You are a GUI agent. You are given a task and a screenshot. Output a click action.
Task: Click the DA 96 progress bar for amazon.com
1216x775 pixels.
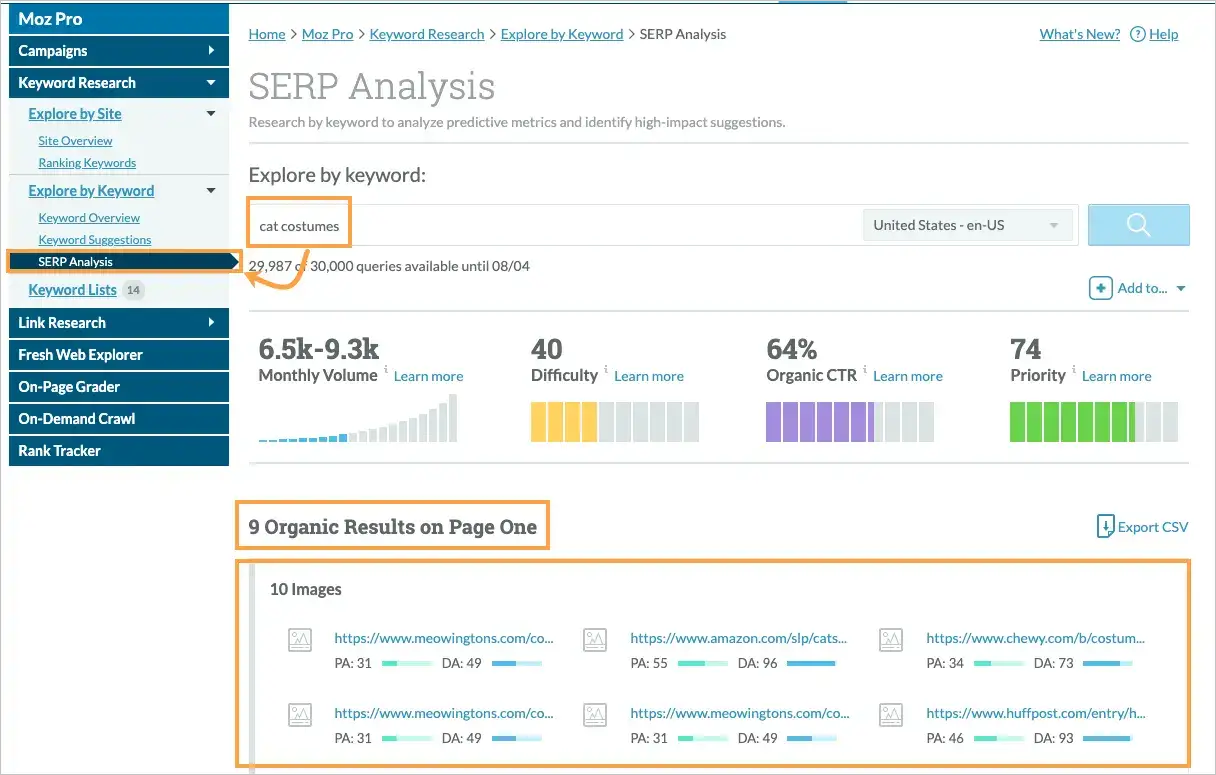pos(813,663)
